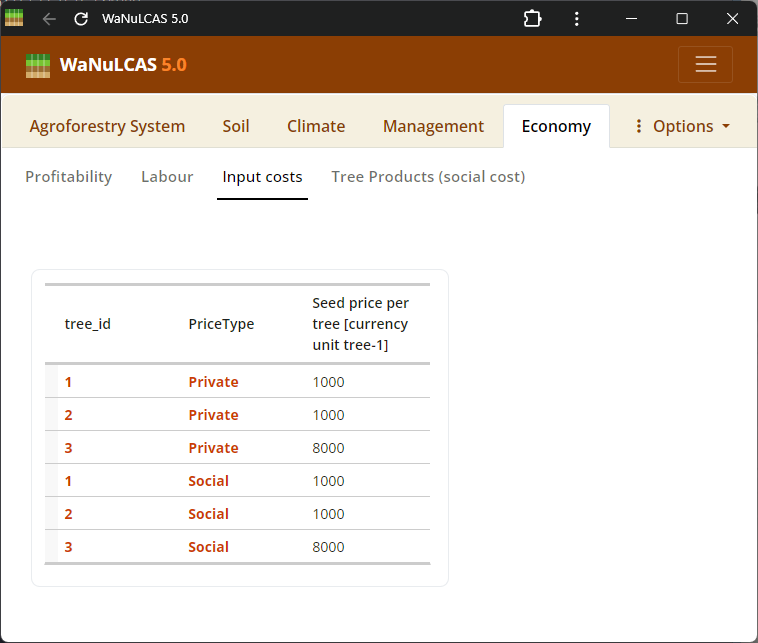View Tree Products (social cost) sub-tab
This screenshot has height=643, width=758.
click(428, 177)
